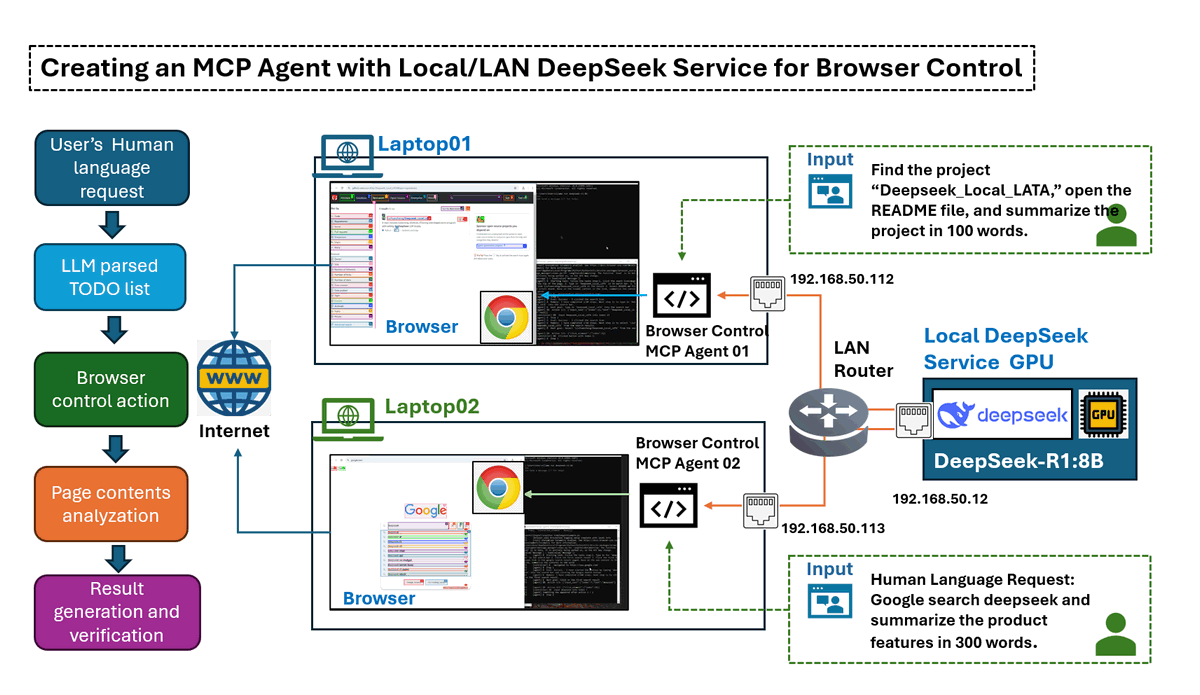Click the "Laptop01" heading text

pos(424,144)
